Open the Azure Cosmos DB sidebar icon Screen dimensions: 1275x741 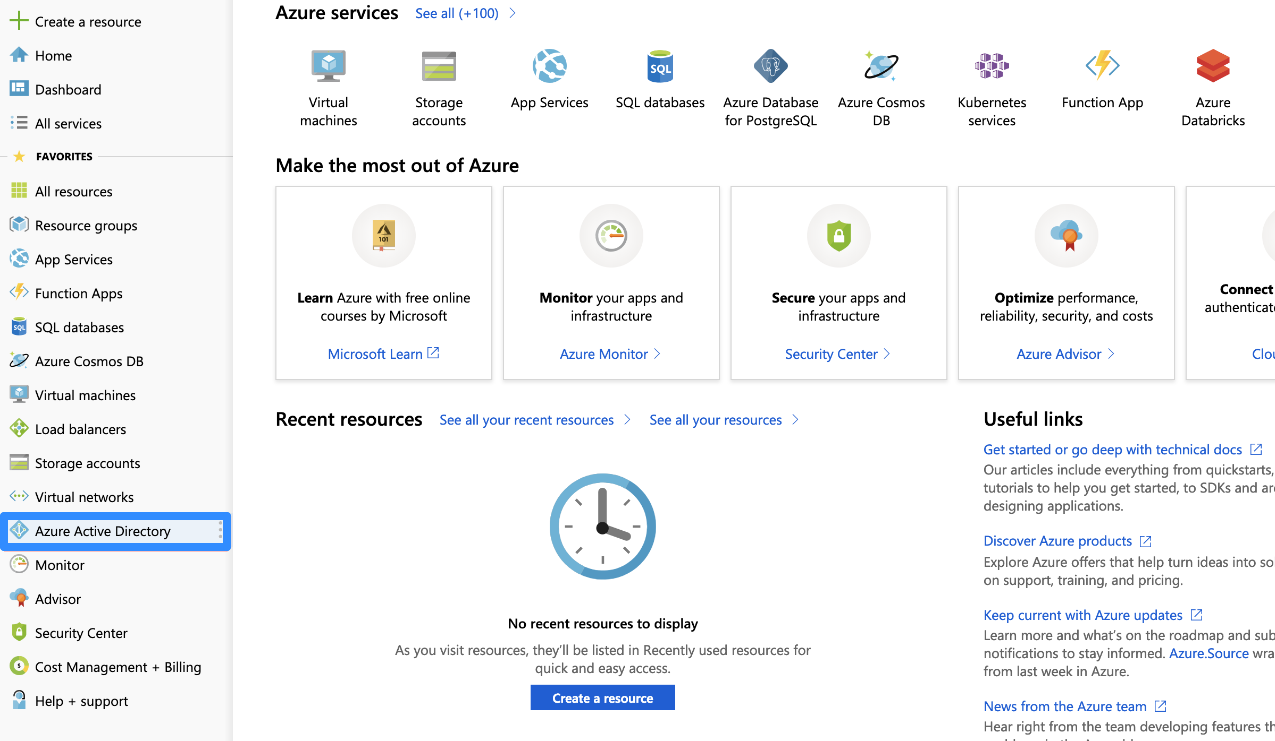tap(18, 361)
